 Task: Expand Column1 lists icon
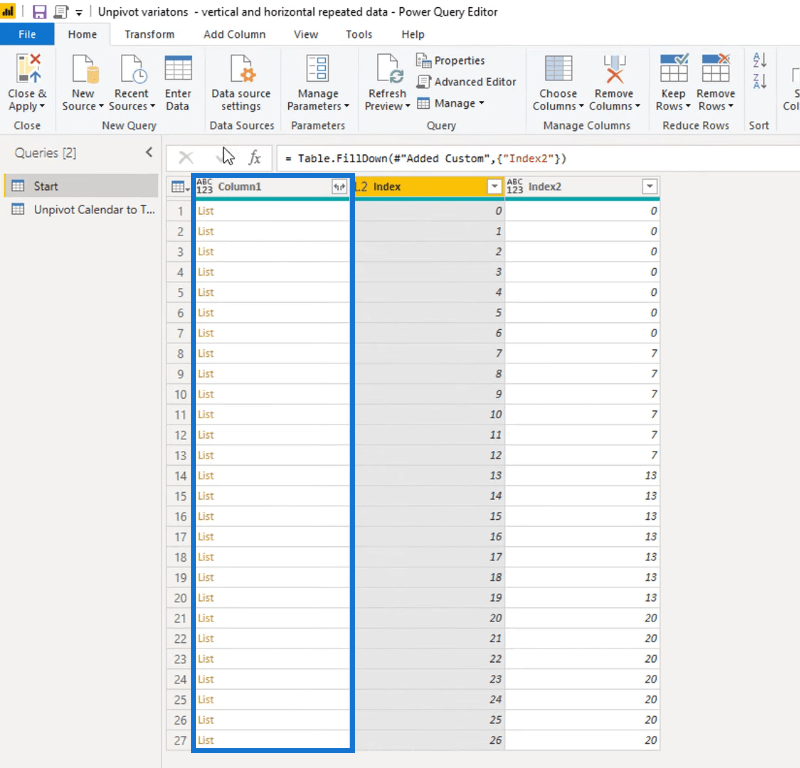(x=339, y=187)
